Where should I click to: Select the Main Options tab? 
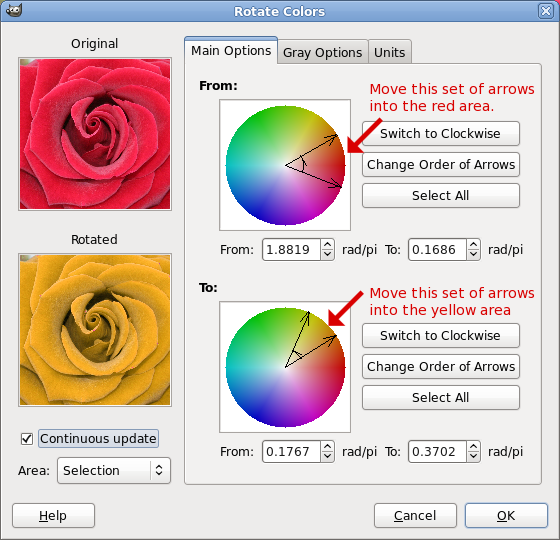231,50
